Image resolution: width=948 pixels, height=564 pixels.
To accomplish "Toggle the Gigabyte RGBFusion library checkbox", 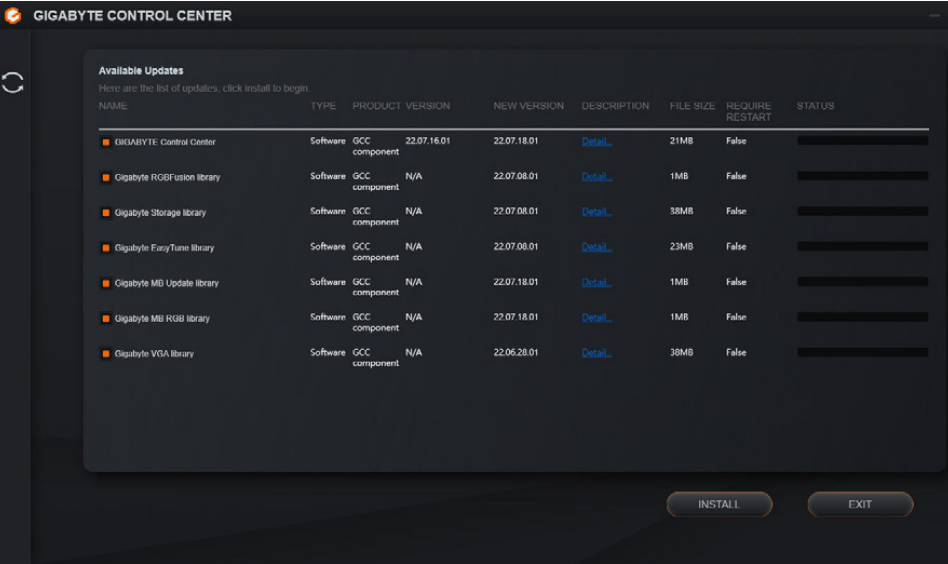I will pos(105,178).
